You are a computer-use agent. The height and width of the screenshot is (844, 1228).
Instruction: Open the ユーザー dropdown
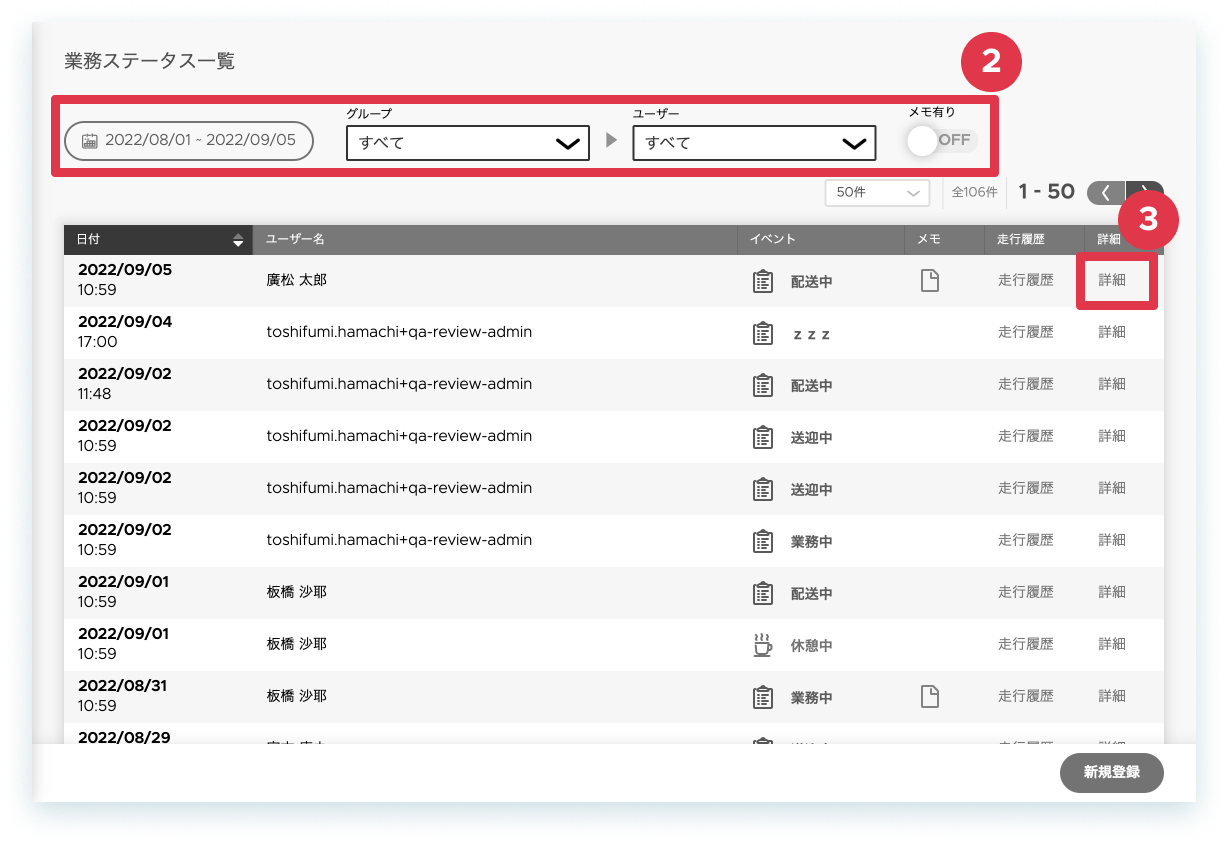pyautogui.click(x=755, y=143)
